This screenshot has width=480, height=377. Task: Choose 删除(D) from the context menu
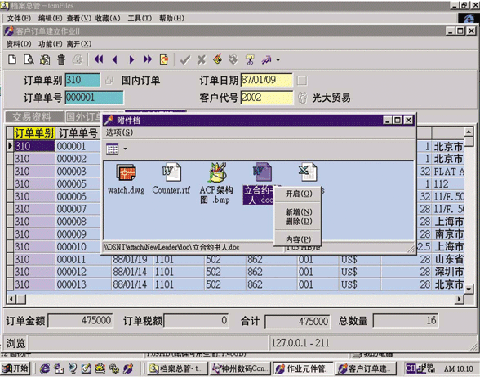(299, 221)
